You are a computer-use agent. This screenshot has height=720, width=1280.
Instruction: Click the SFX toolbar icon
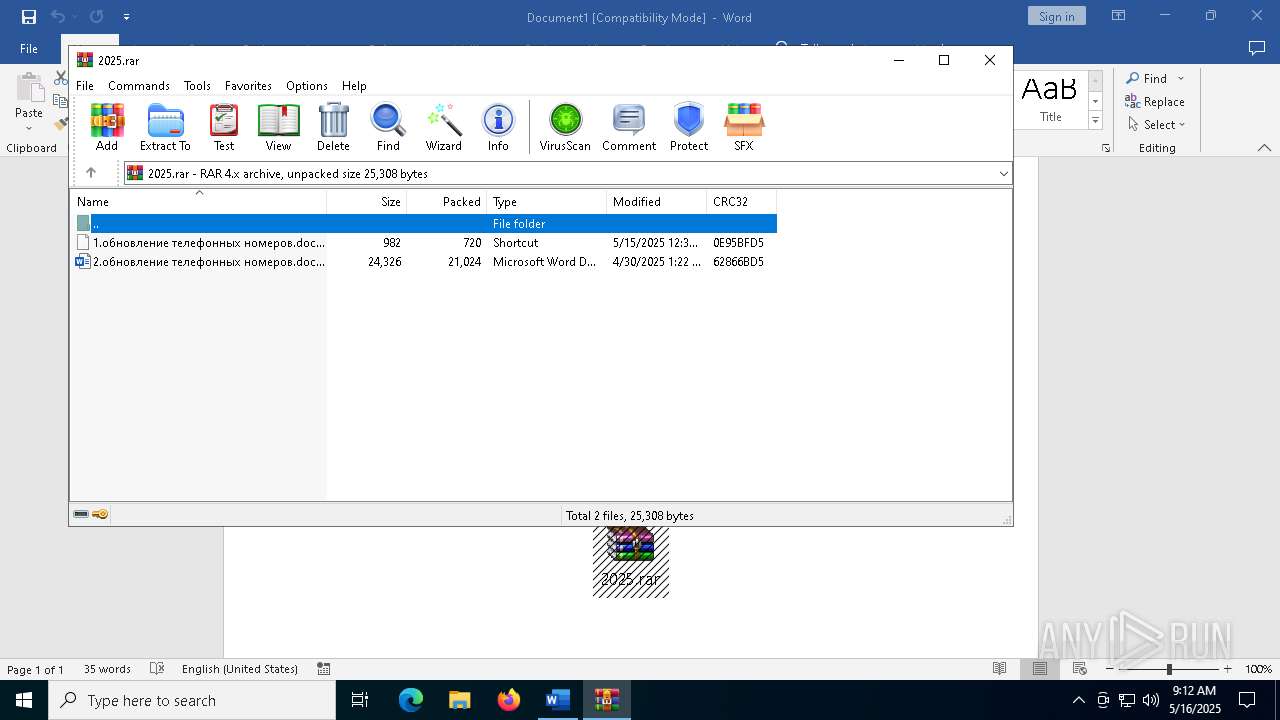[744, 127]
